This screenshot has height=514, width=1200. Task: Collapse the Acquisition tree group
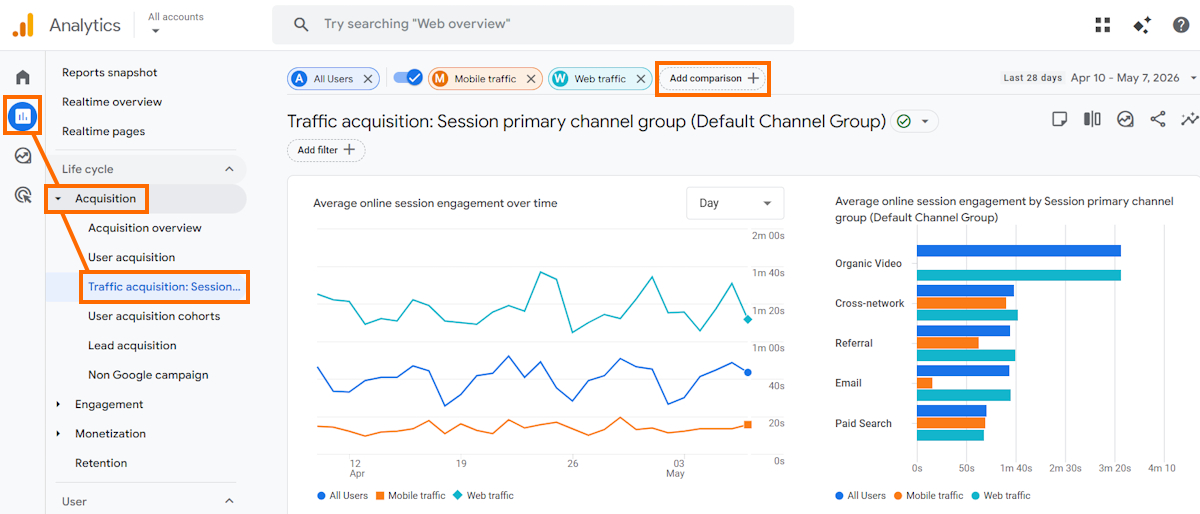coord(58,199)
